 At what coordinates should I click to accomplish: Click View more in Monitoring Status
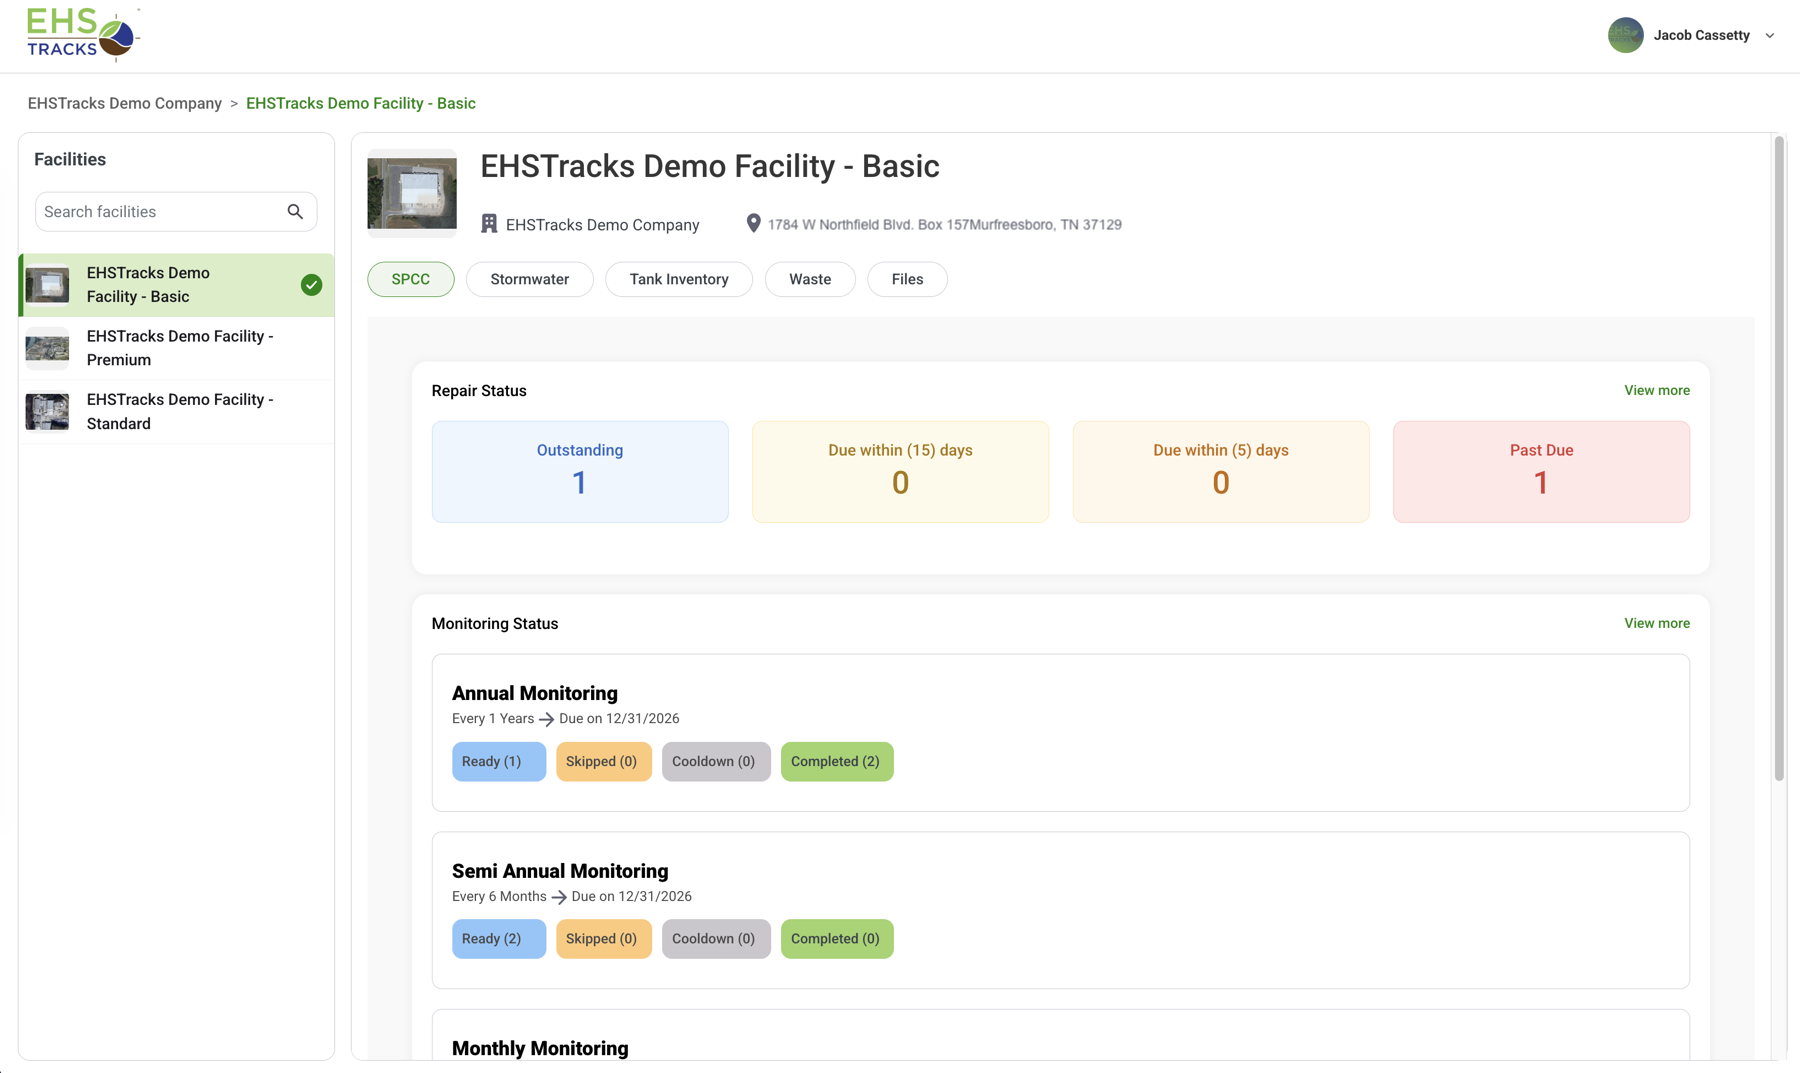pos(1657,623)
